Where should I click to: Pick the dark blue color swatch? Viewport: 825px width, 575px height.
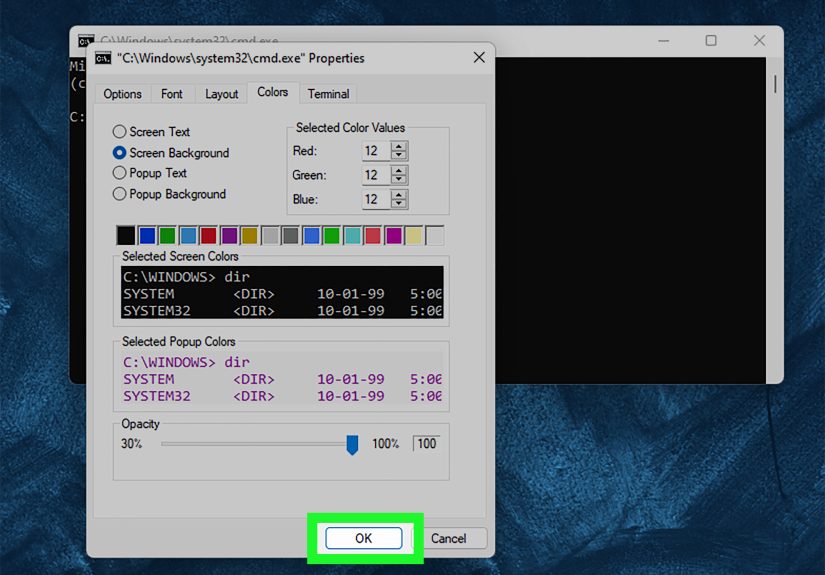(147, 235)
